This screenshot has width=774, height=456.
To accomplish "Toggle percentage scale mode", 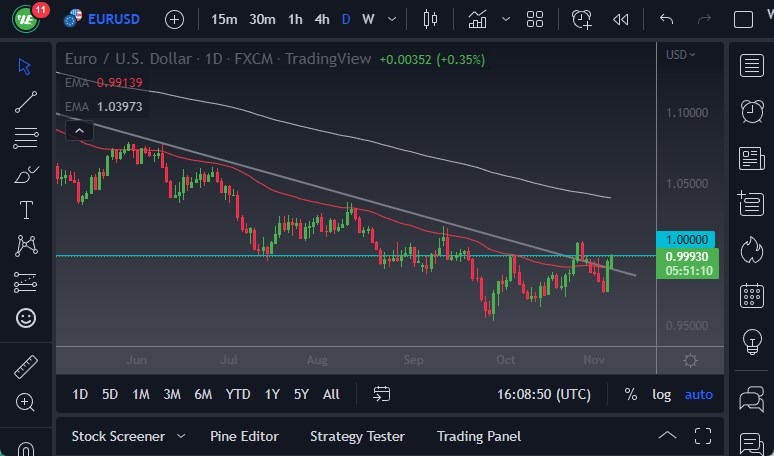I will (631, 394).
